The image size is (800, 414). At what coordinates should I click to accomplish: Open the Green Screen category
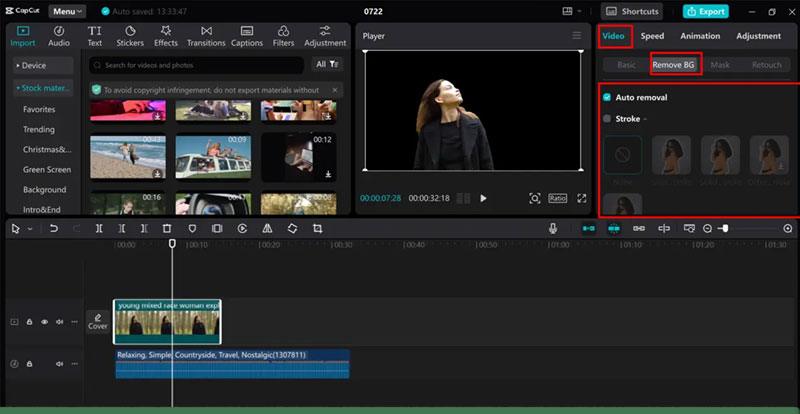click(x=47, y=169)
